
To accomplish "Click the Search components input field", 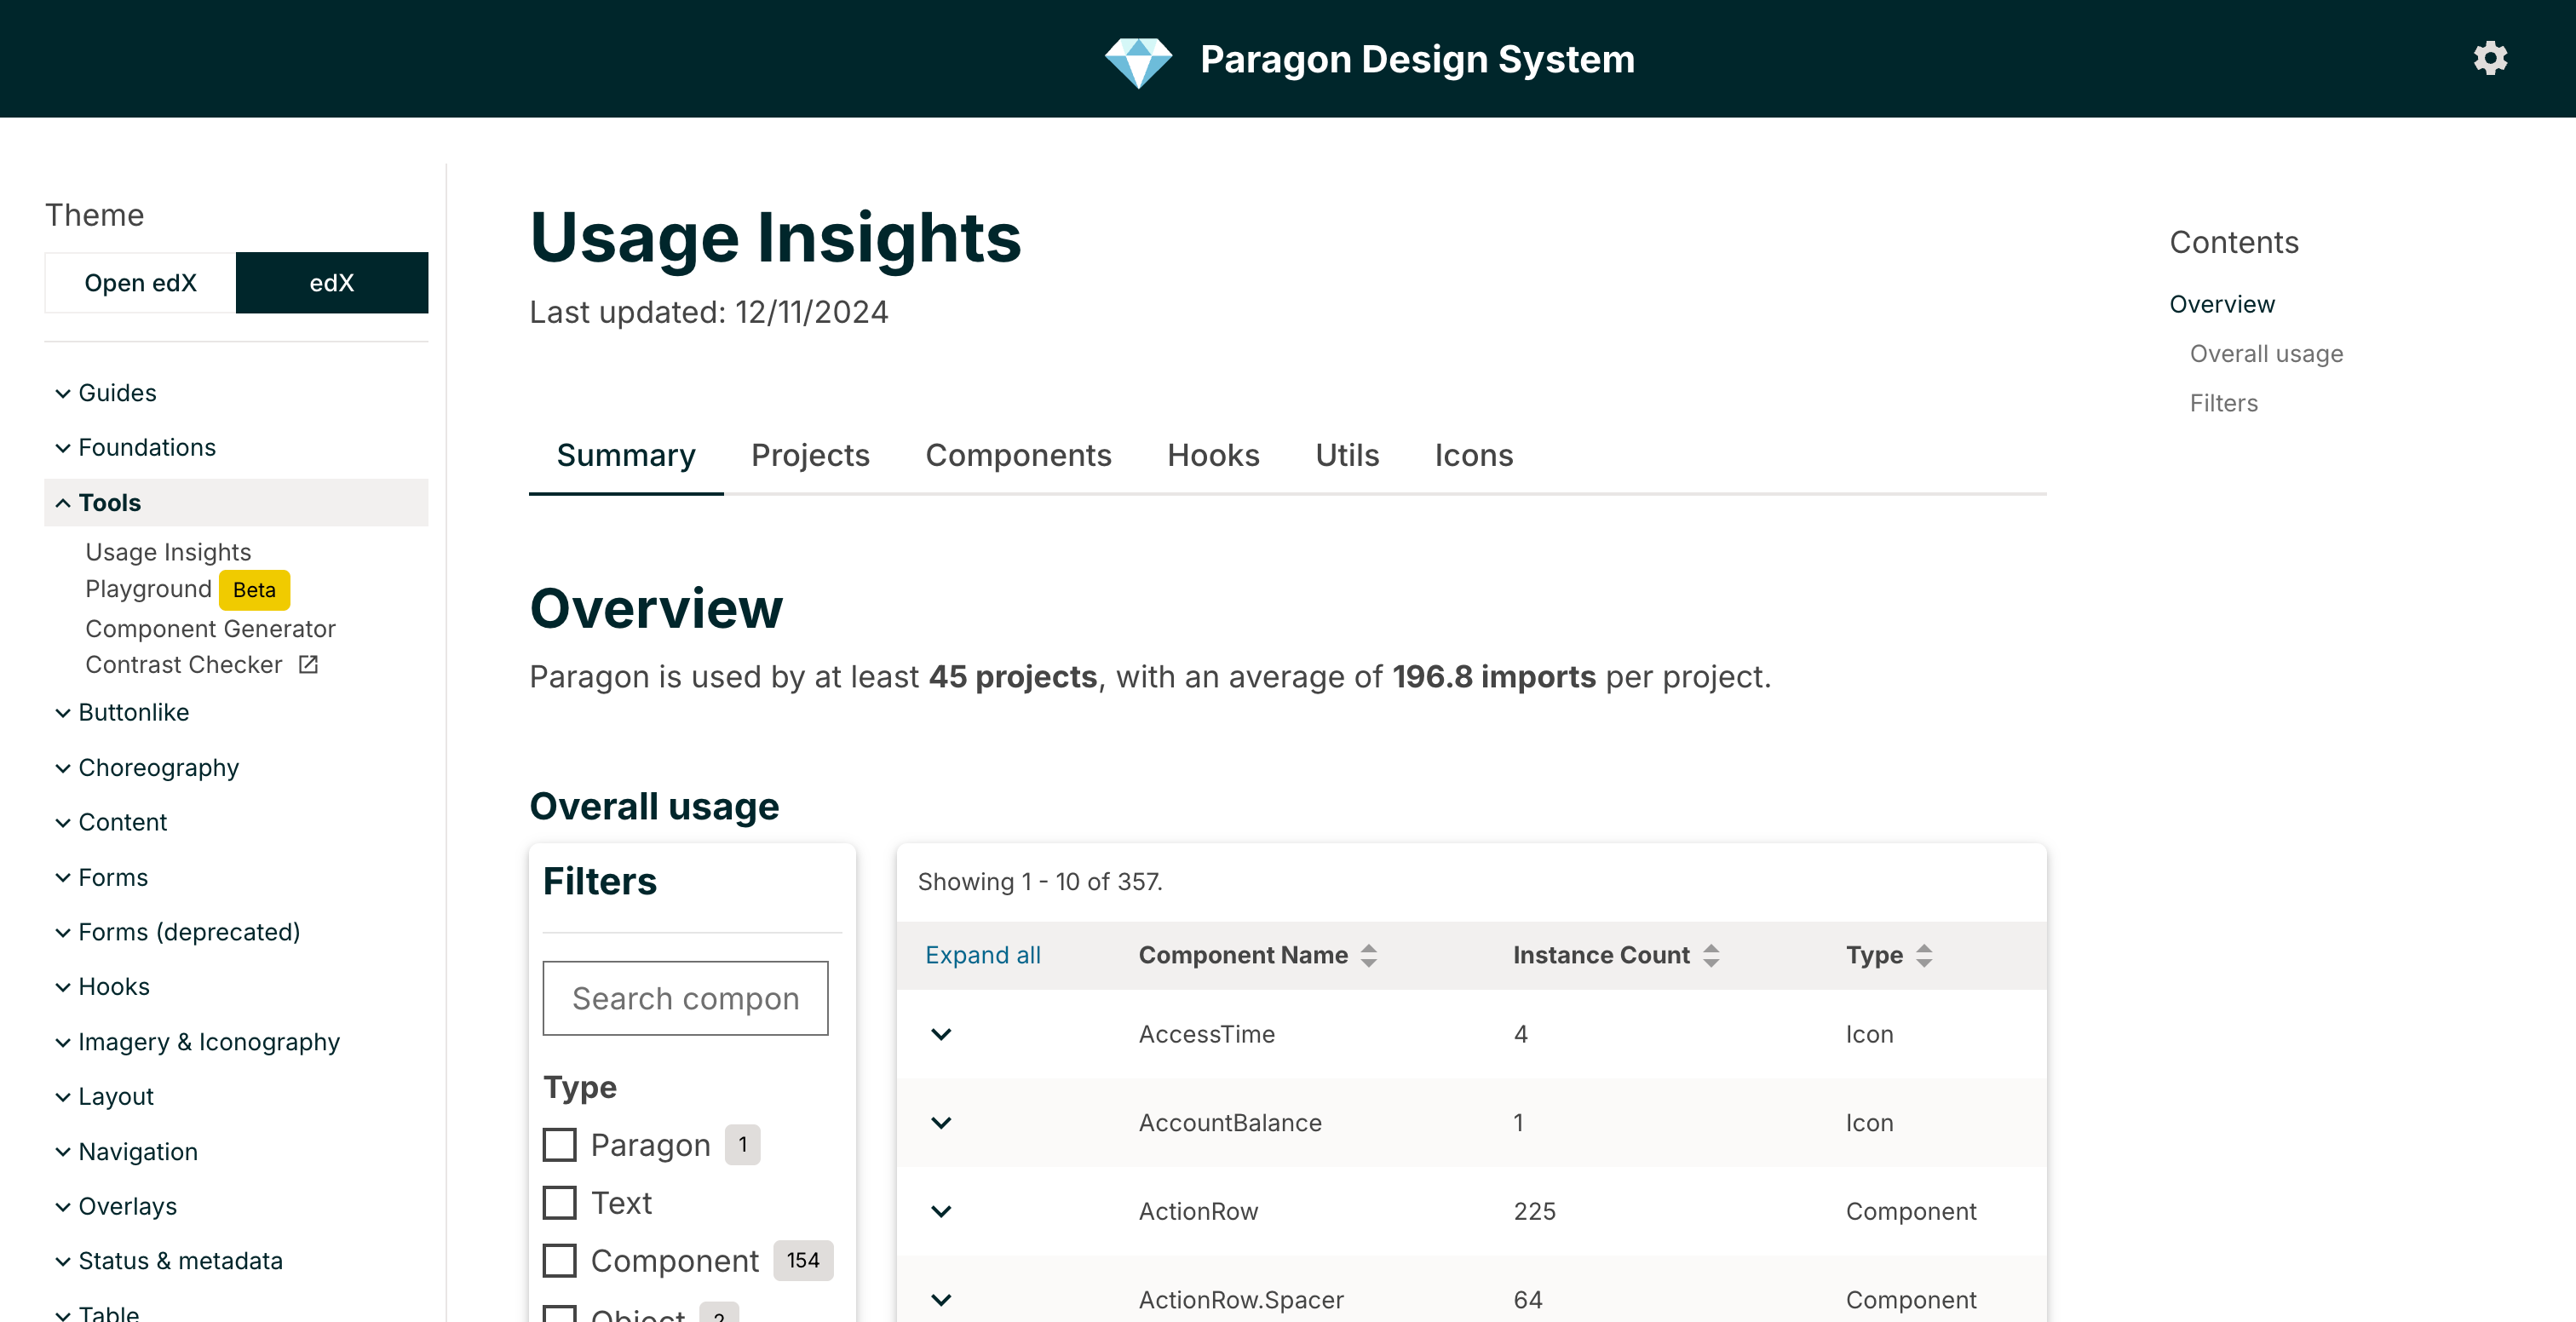I will click(685, 998).
